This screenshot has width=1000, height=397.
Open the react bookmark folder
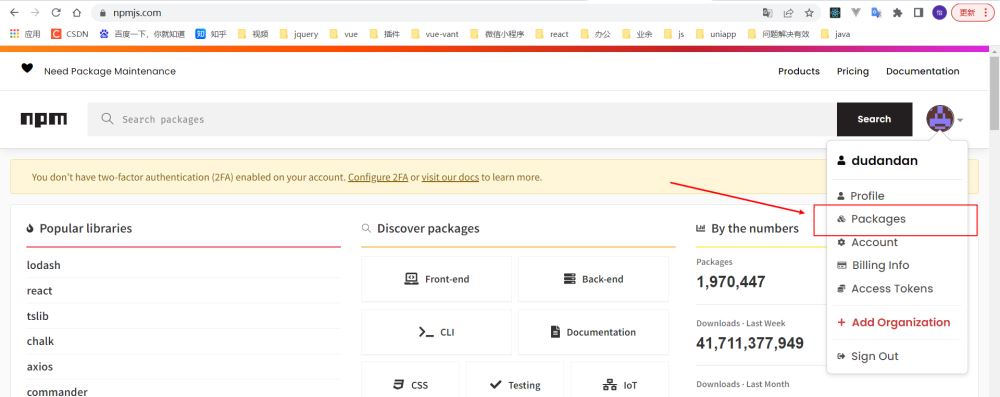coord(552,34)
